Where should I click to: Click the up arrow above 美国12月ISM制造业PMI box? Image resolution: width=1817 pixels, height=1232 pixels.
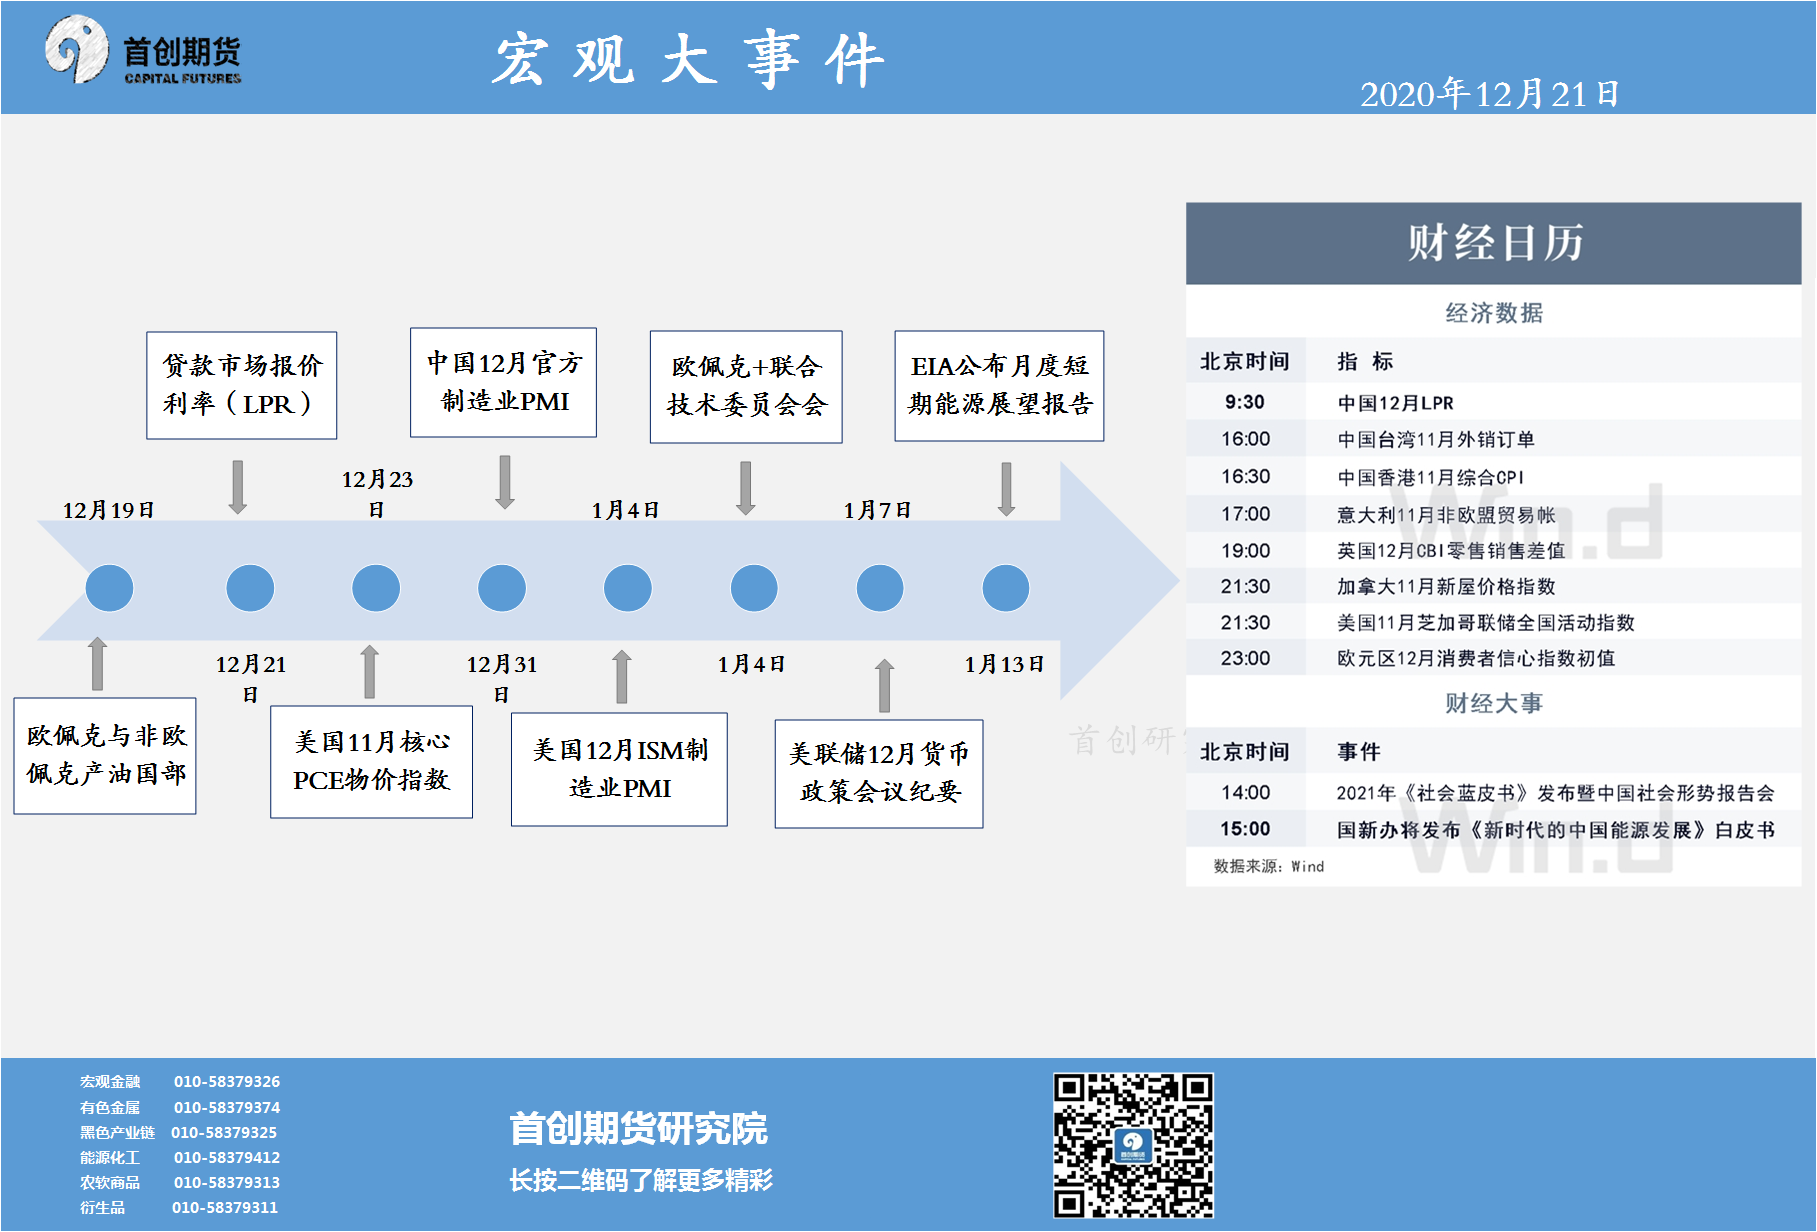[x=622, y=676]
